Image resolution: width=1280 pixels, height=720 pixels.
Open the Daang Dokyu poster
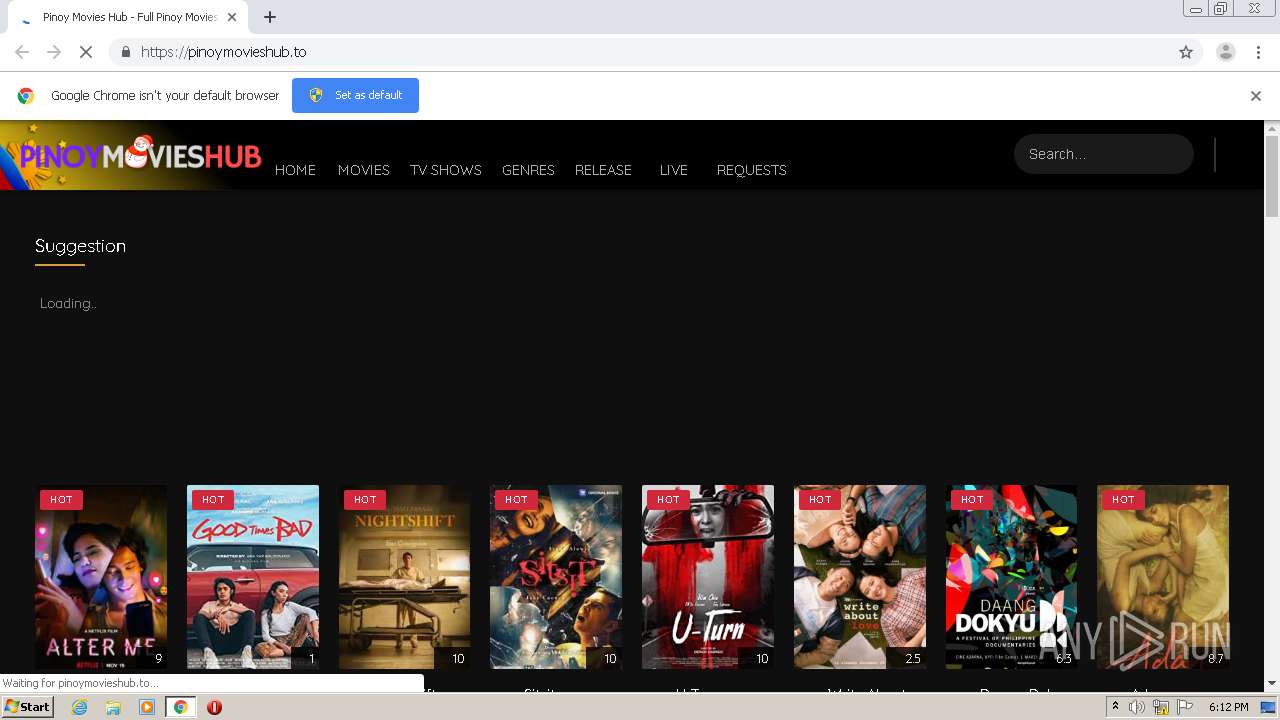point(1011,577)
